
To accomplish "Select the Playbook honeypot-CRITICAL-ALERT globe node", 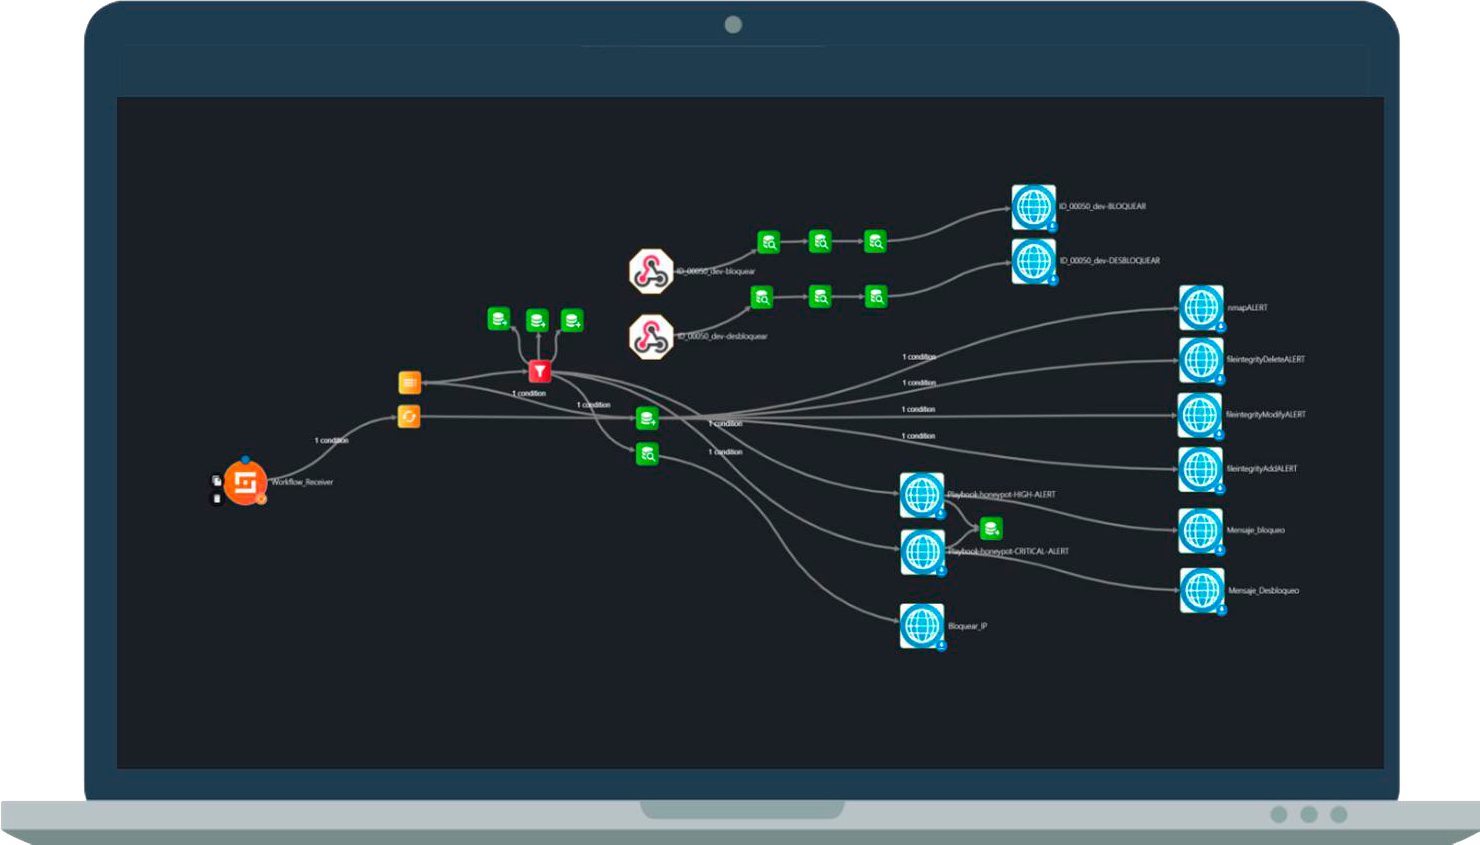I will [x=922, y=552].
